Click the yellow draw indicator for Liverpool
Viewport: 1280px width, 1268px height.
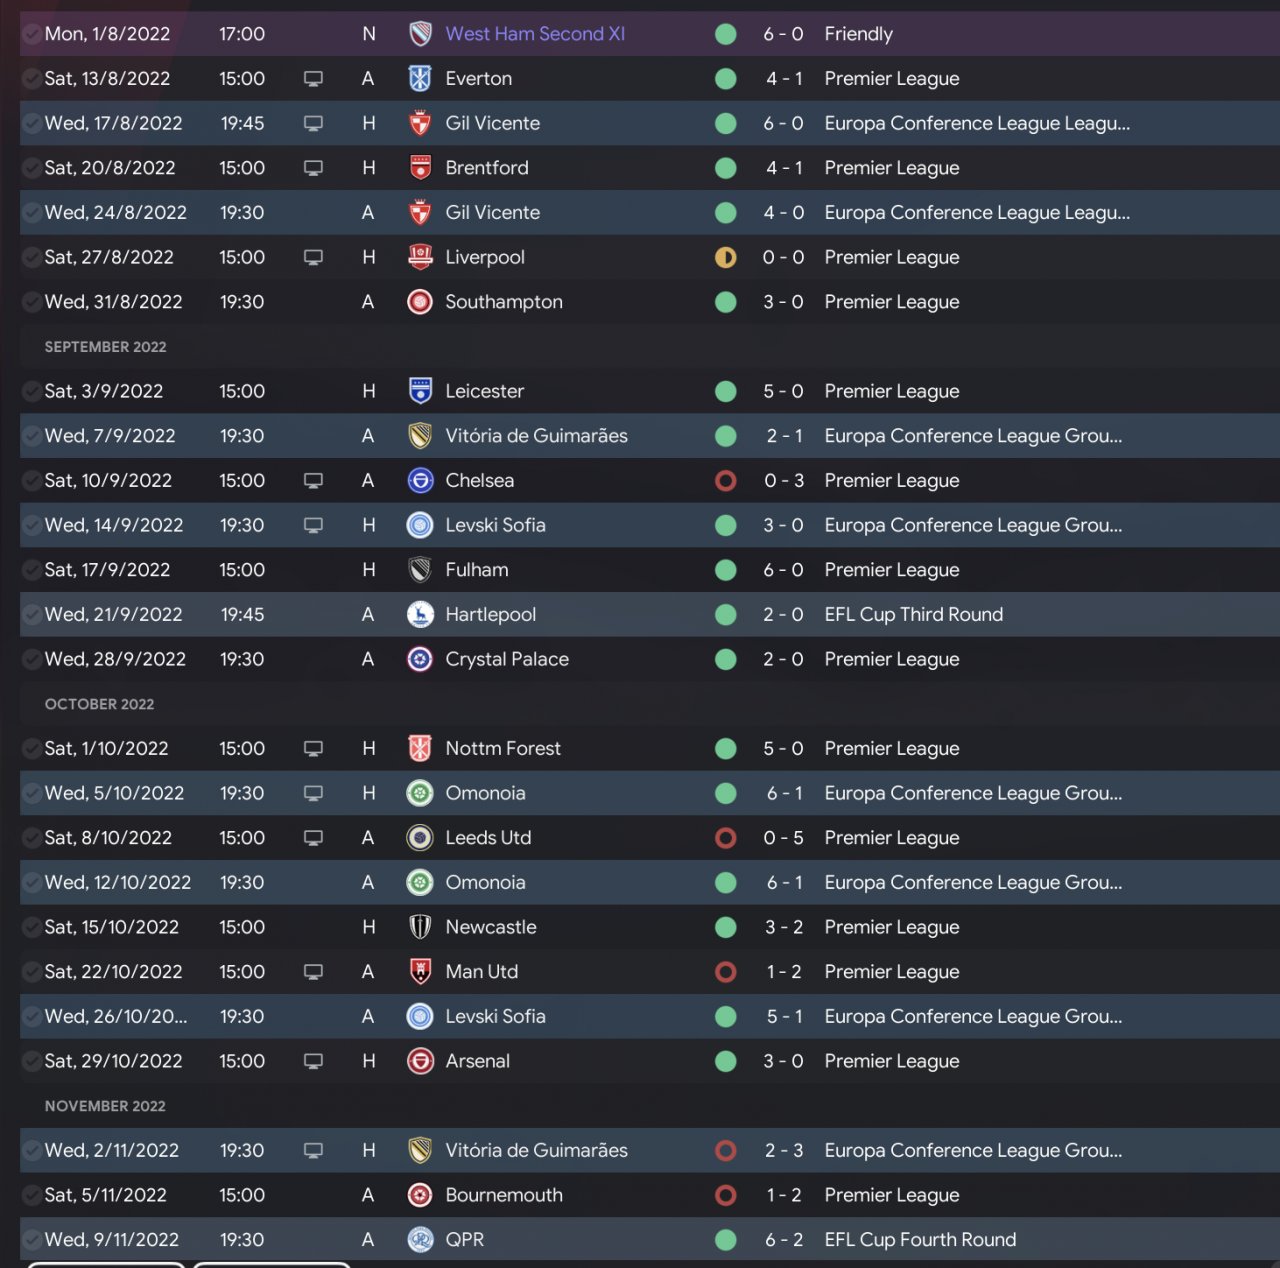point(726,257)
